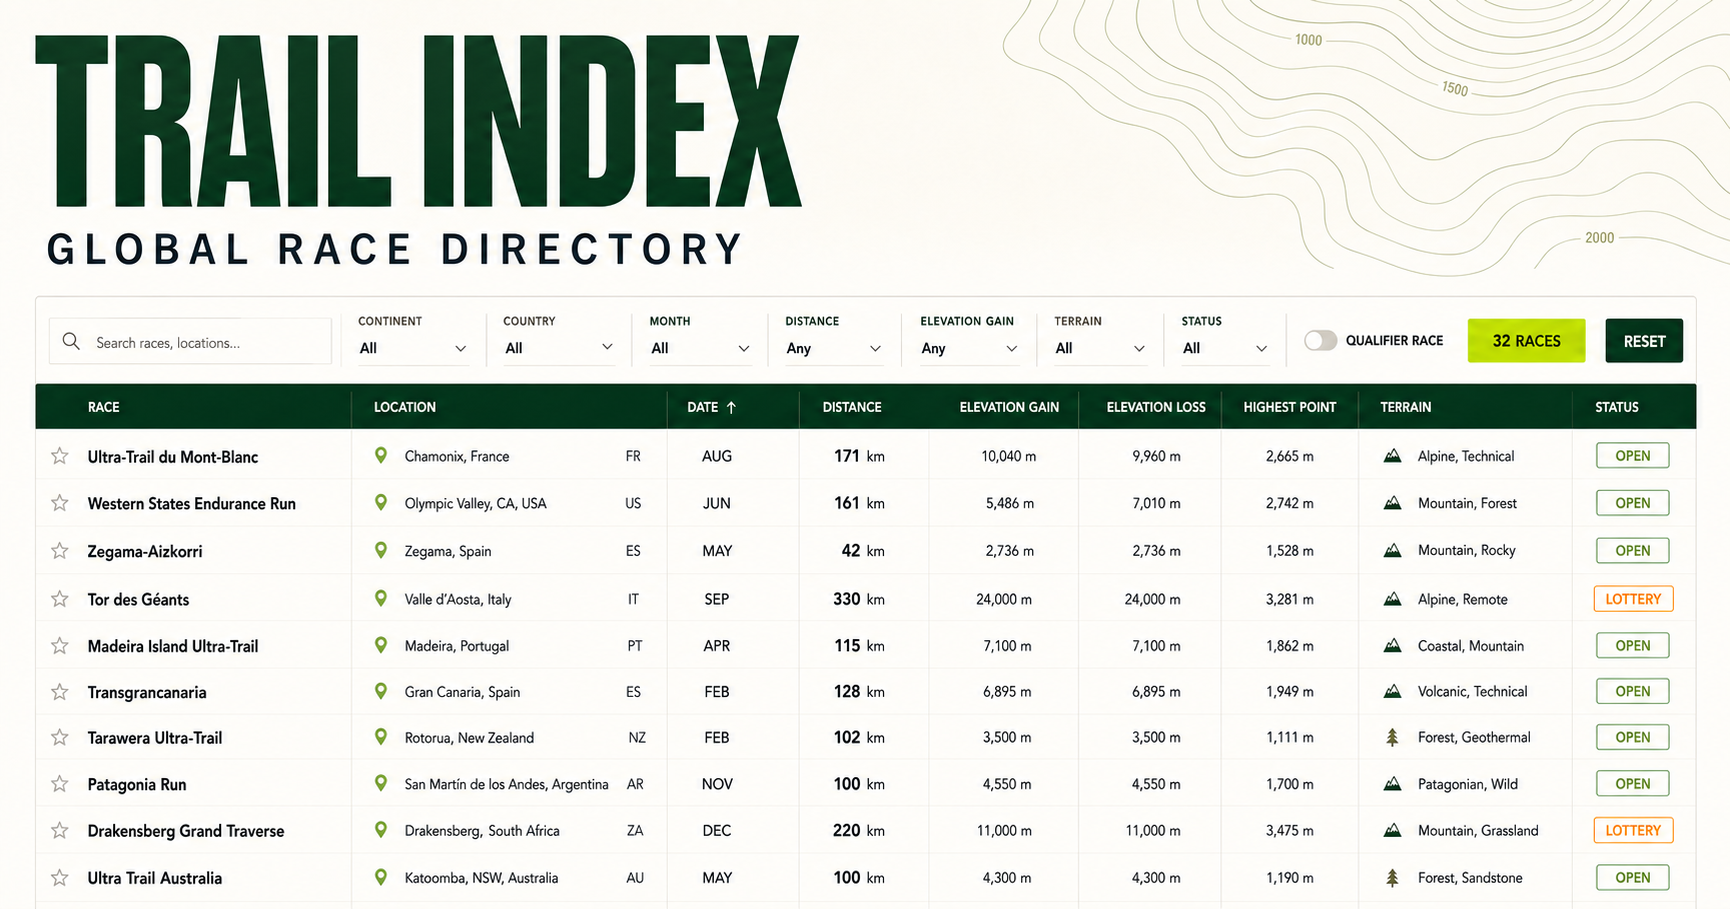Viewport: 1730px width, 909px height.
Task: Open the Elevation Gain dropdown
Action: 969,348
